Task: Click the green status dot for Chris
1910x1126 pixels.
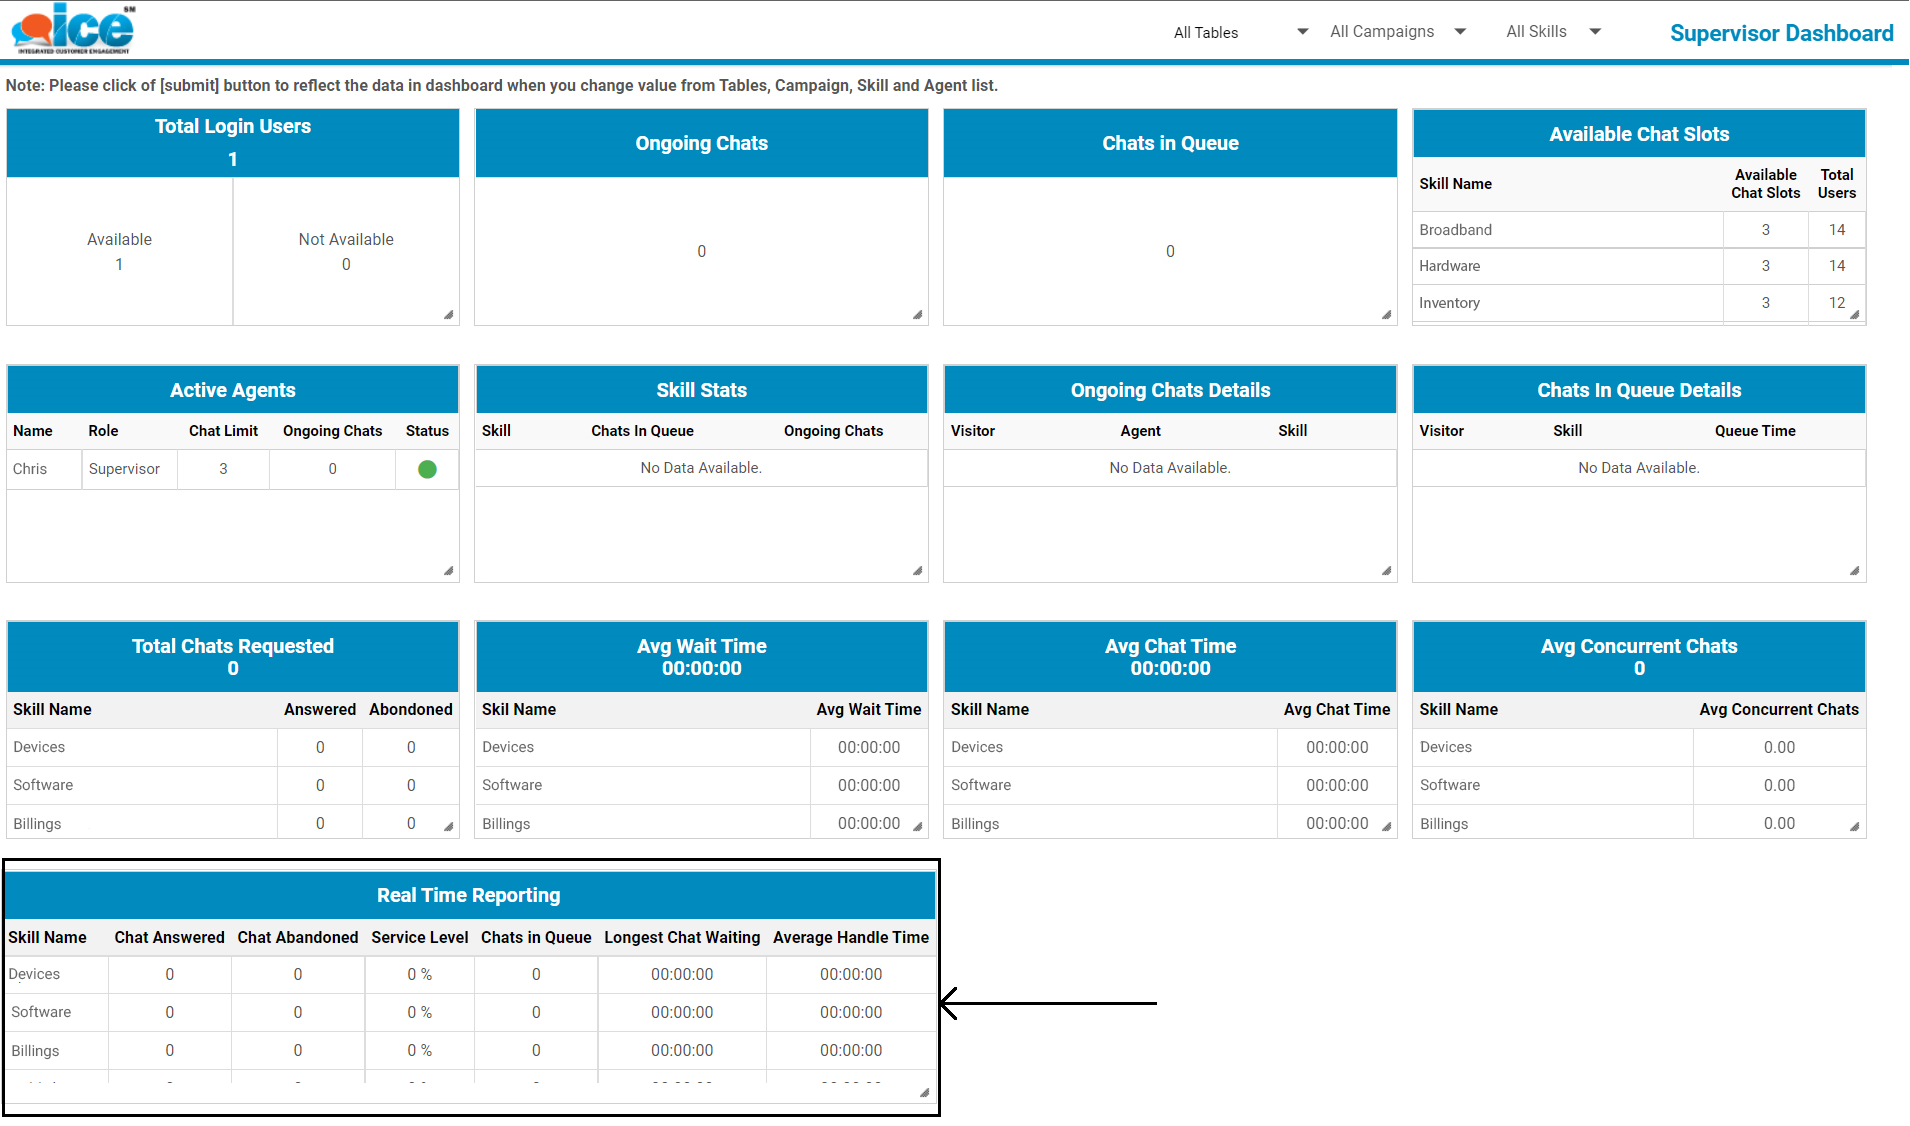Action: (427, 469)
